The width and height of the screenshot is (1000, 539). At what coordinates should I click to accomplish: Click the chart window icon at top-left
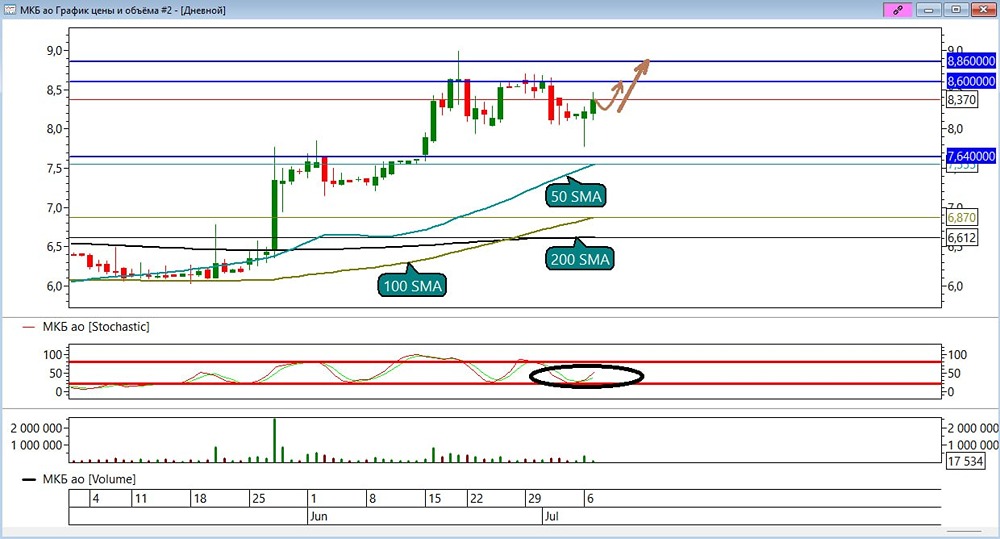pos(10,10)
